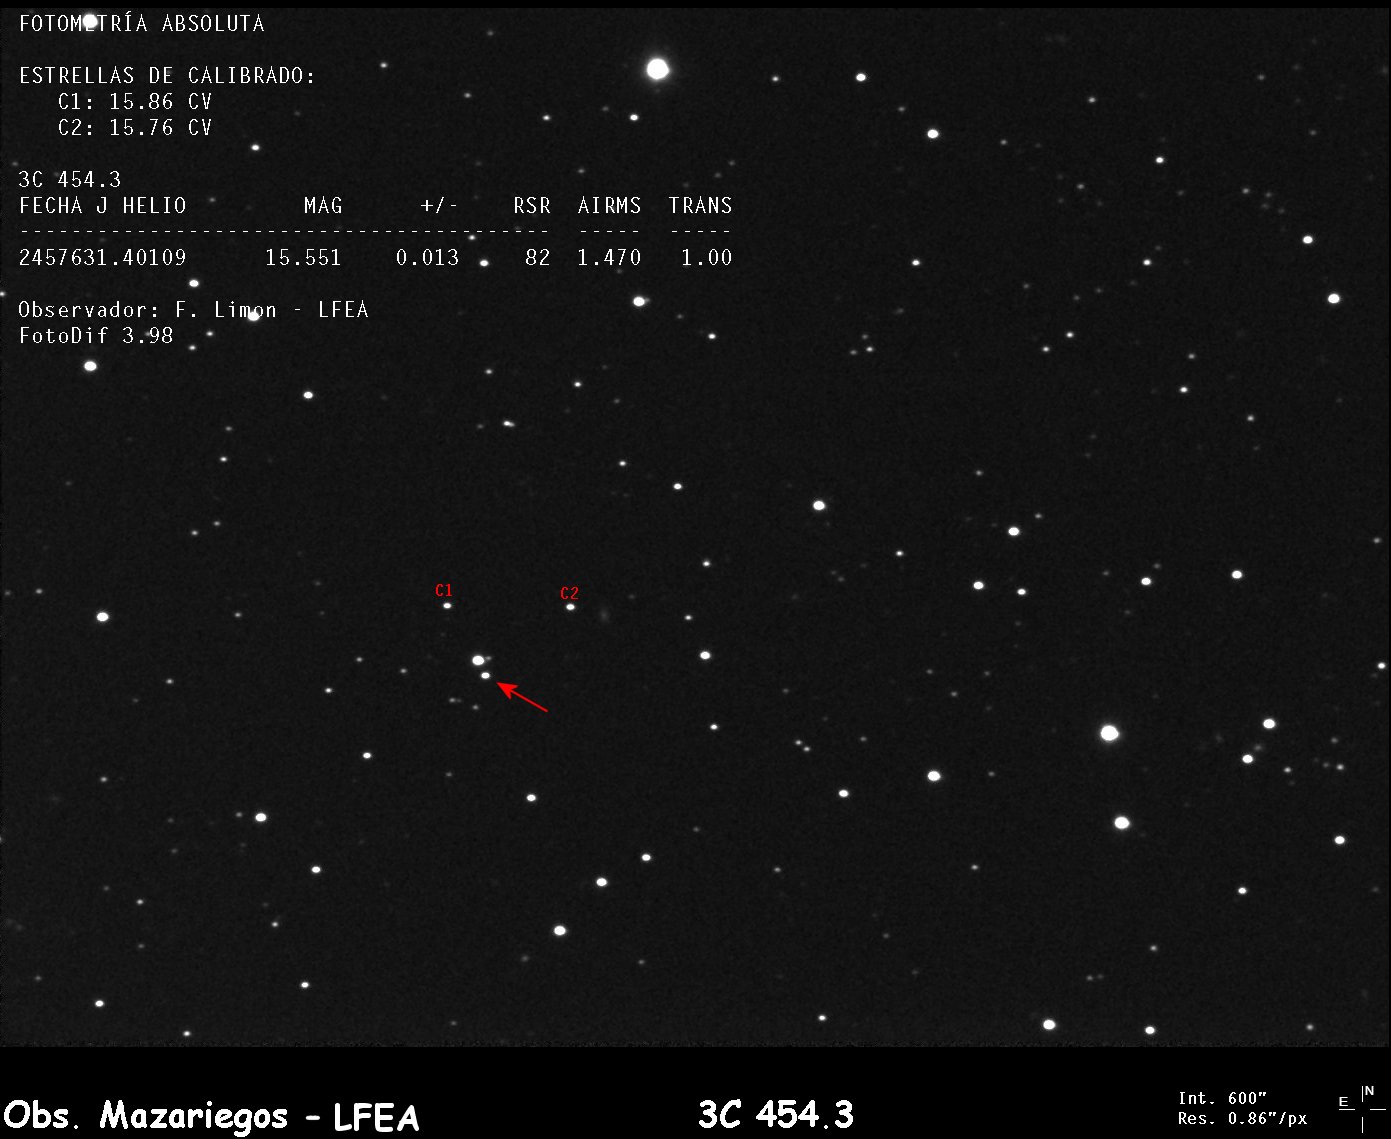Click the 'FotoDif 3.98' software label
The height and width of the screenshot is (1139, 1391).
tap(96, 336)
